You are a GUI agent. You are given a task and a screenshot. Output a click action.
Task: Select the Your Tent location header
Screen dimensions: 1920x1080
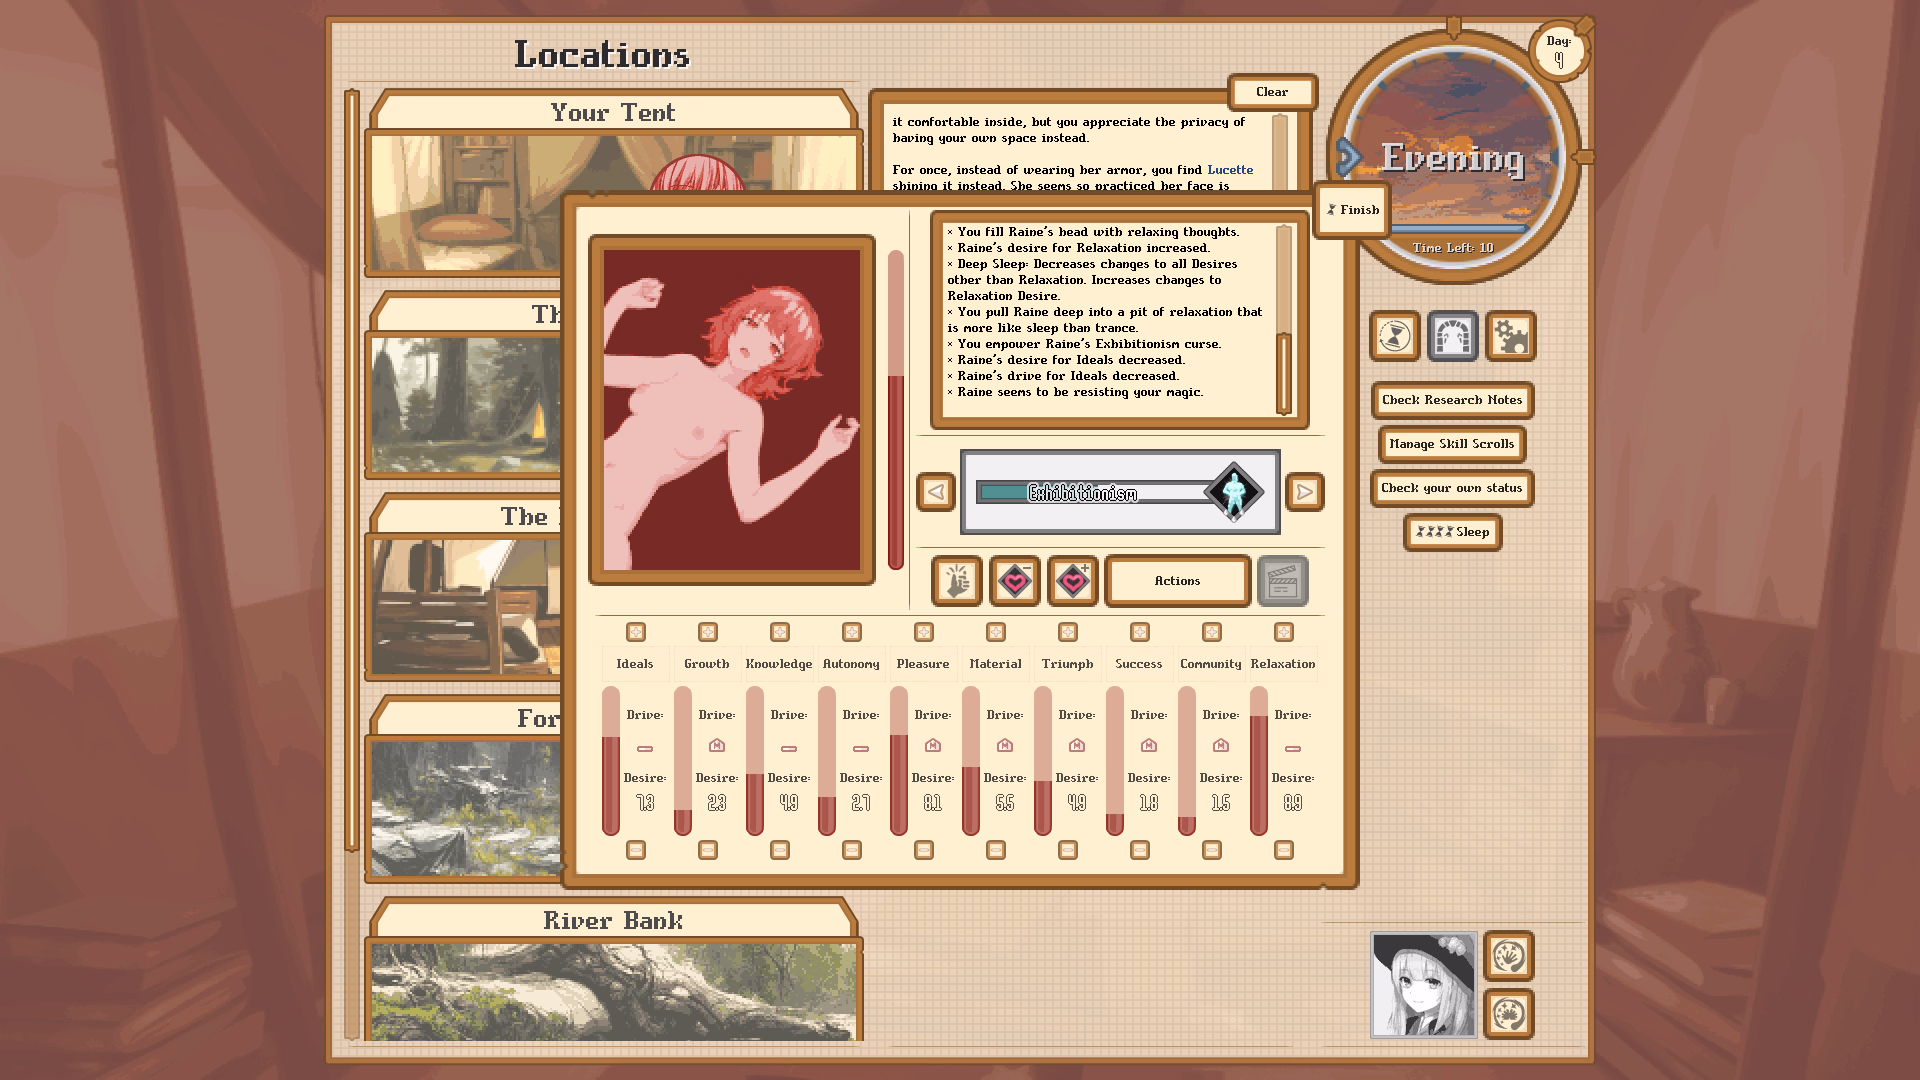coord(610,112)
